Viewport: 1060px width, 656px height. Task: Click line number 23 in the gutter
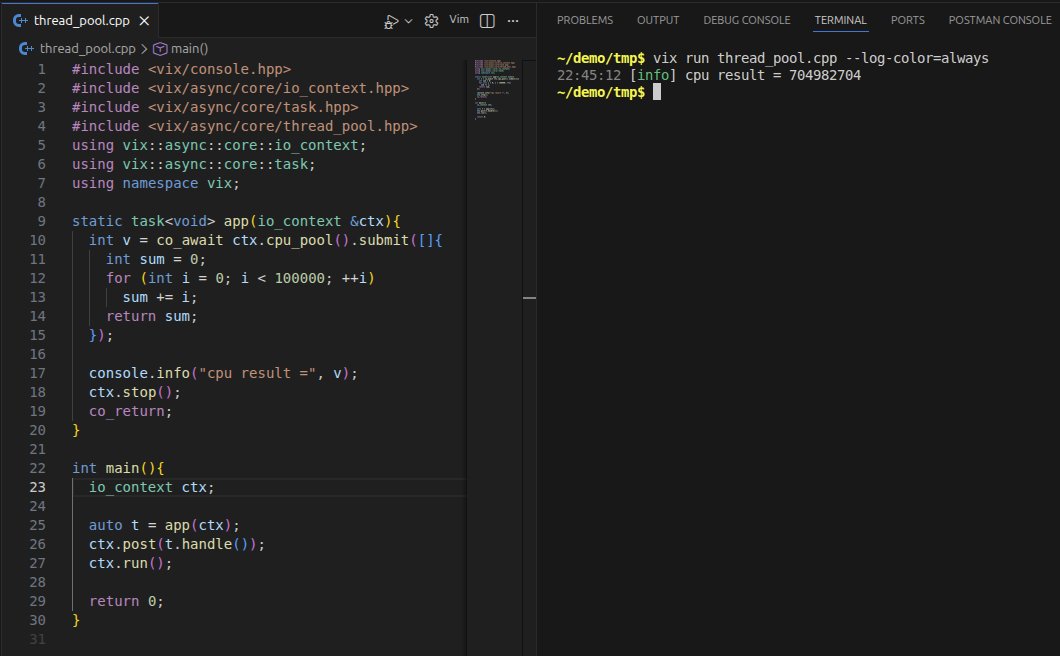(38, 487)
